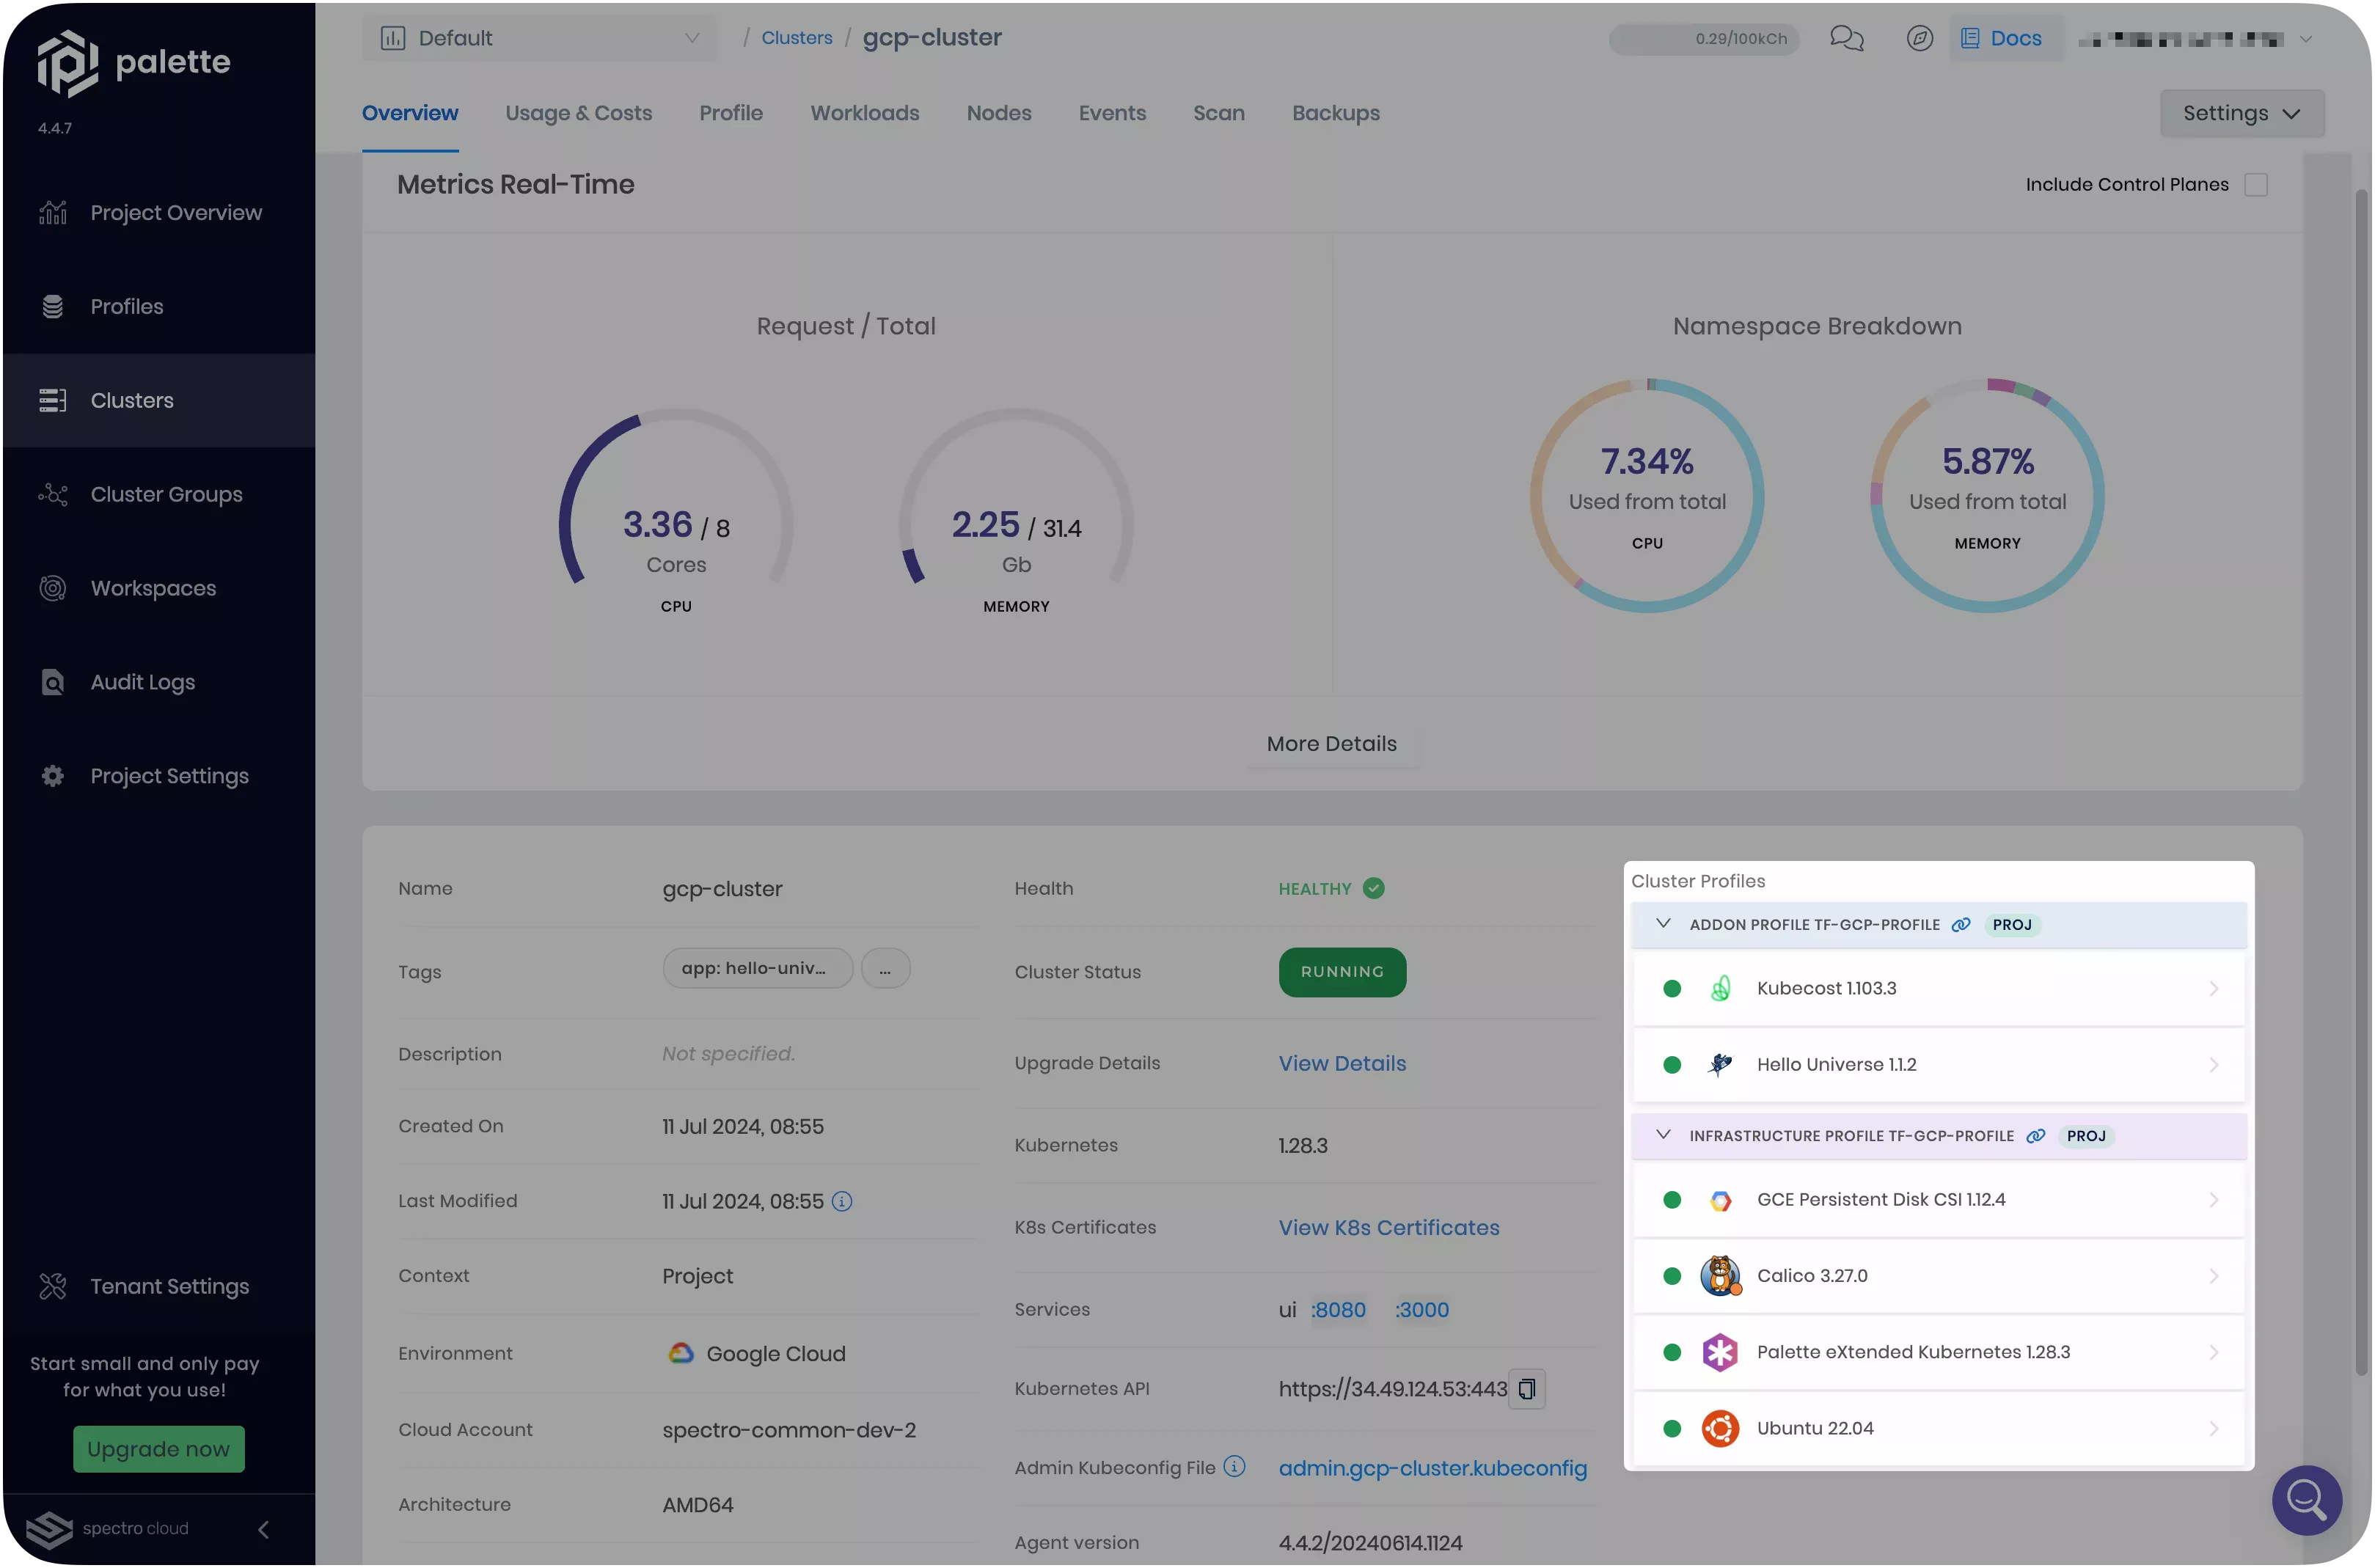The image size is (2375, 1568).
Task: Click Last Modified info icon
Action: pos(842,1202)
